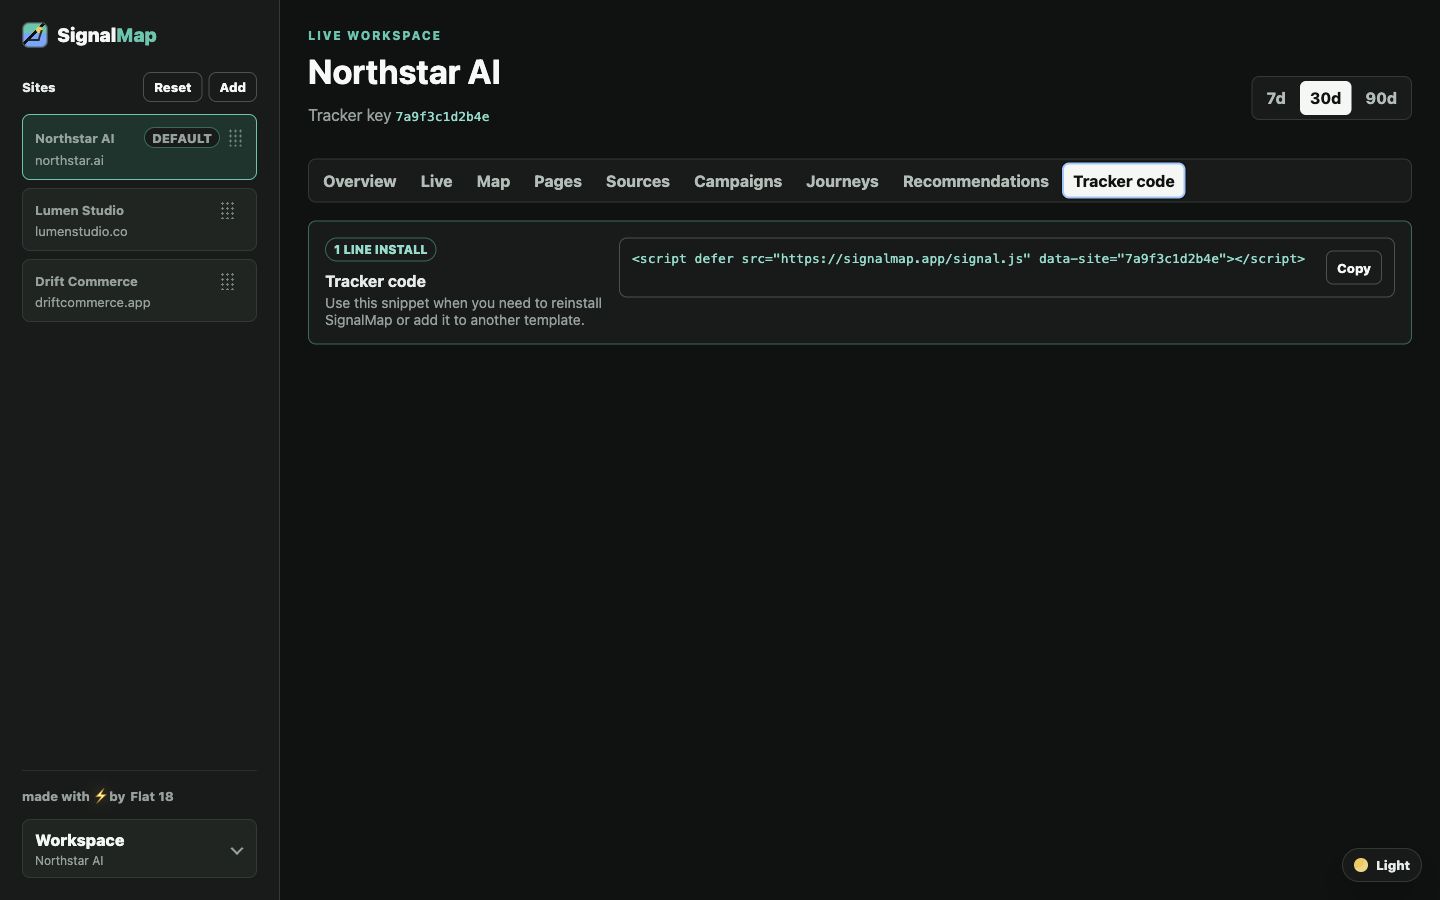Switch to Light theme
Image resolution: width=1440 pixels, height=900 pixels.
coord(1381,865)
